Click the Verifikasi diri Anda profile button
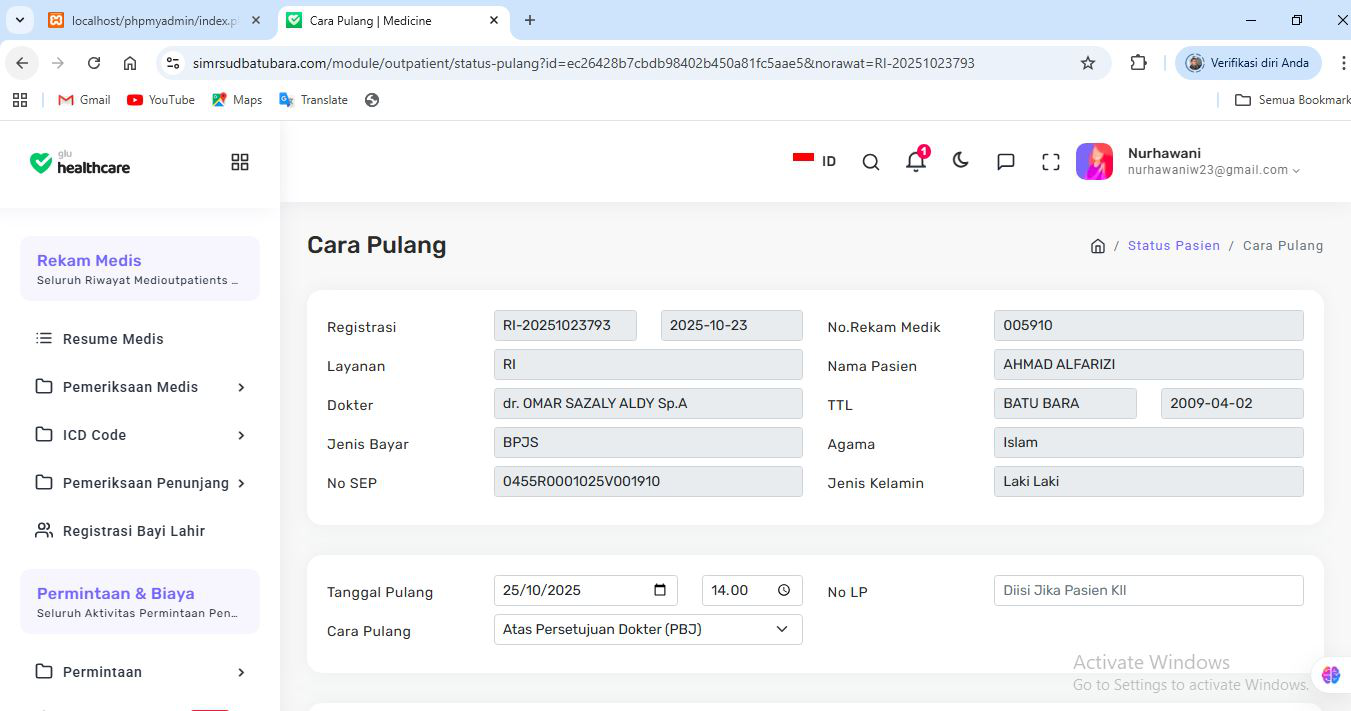The image size is (1351, 711). 1248,63
